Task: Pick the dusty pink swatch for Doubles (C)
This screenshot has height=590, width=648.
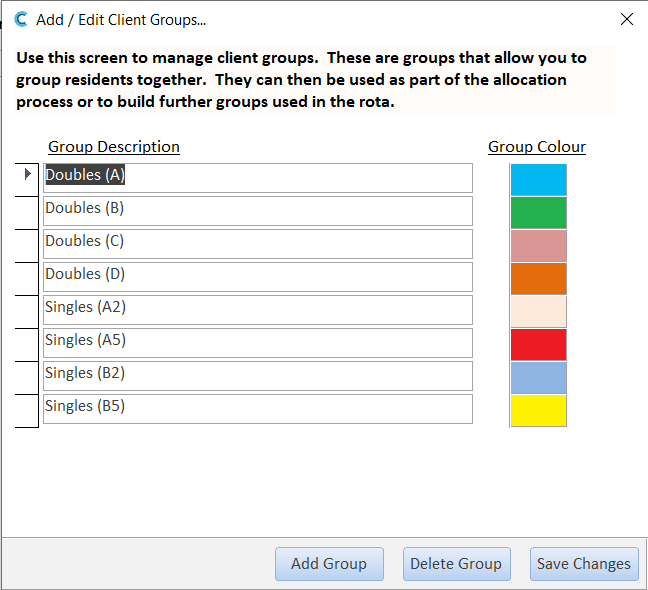Action: point(538,246)
